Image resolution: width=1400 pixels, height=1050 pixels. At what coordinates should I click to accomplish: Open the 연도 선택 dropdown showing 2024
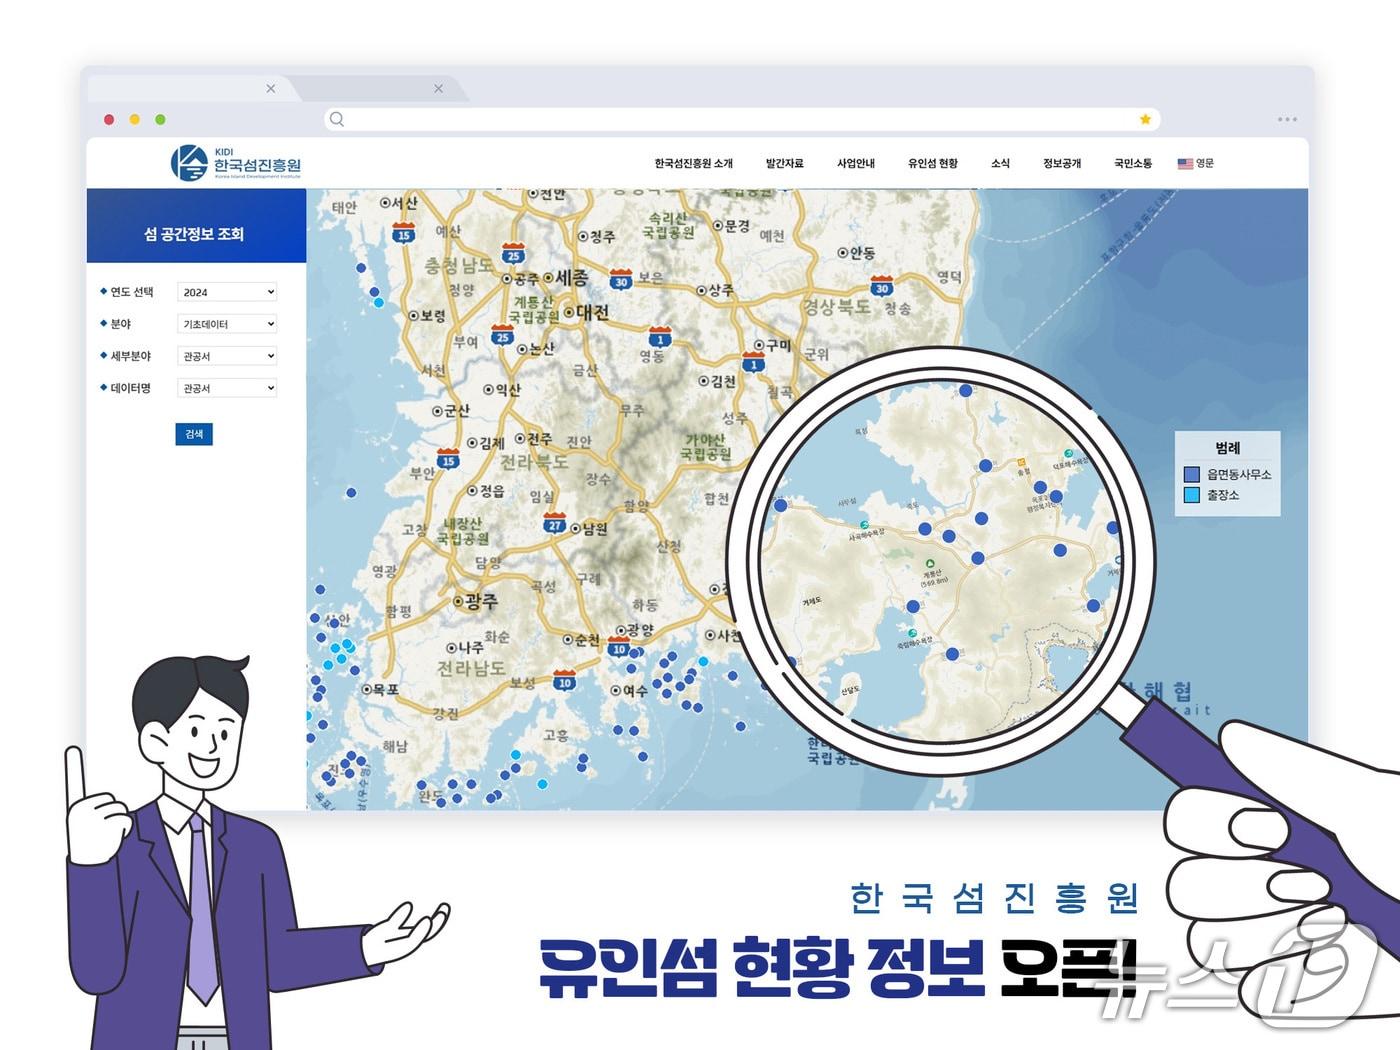[226, 291]
